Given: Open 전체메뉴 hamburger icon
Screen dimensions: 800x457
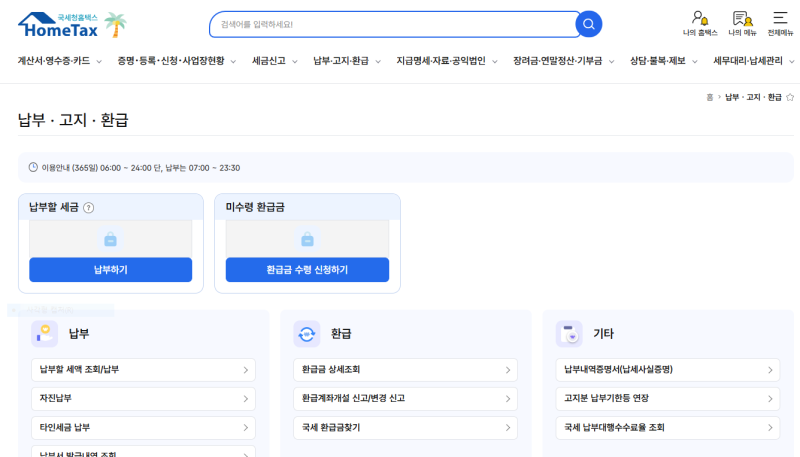Looking at the screenshot, I should pos(780,24).
